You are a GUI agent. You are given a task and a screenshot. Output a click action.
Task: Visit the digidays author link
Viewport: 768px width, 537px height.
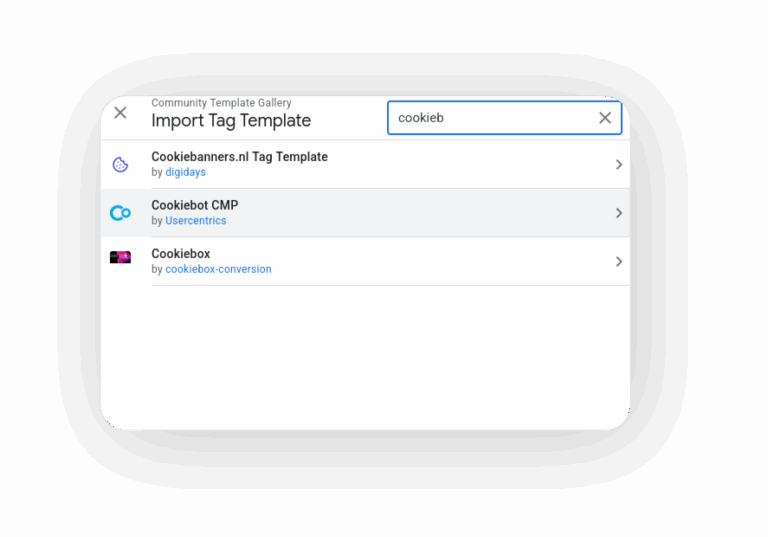(186, 172)
